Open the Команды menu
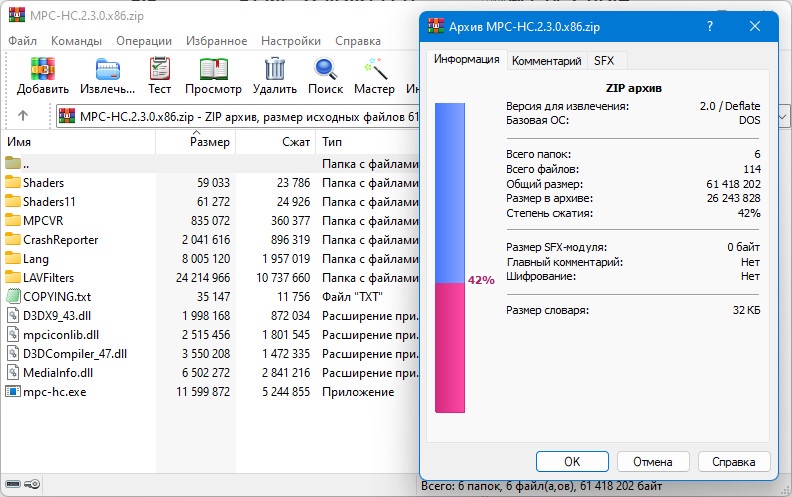The height and width of the screenshot is (497, 792). click(x=76, y=41)
